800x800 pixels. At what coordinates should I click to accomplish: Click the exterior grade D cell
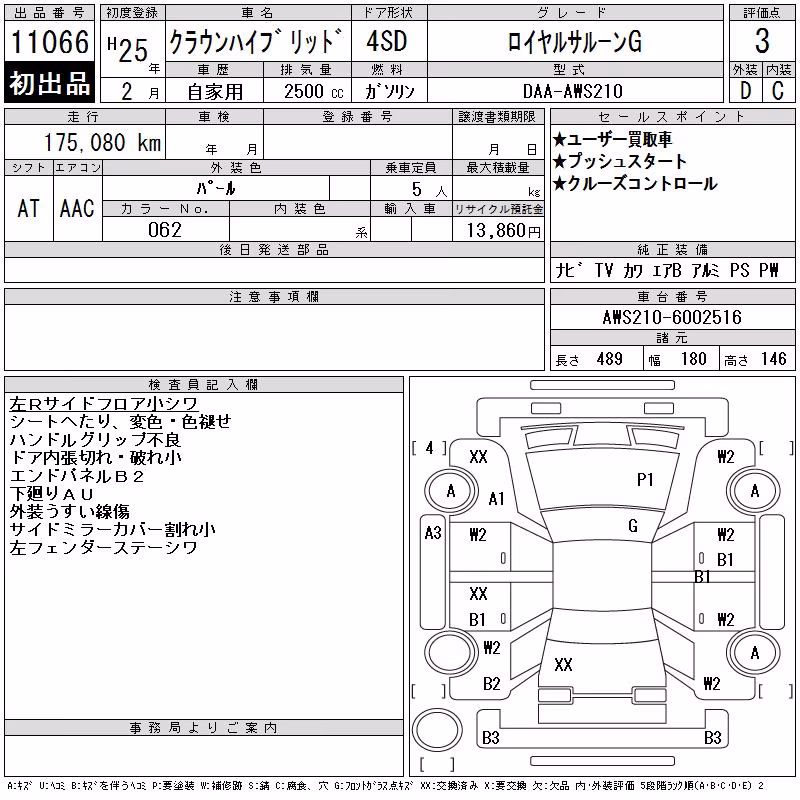coord(745,90)
